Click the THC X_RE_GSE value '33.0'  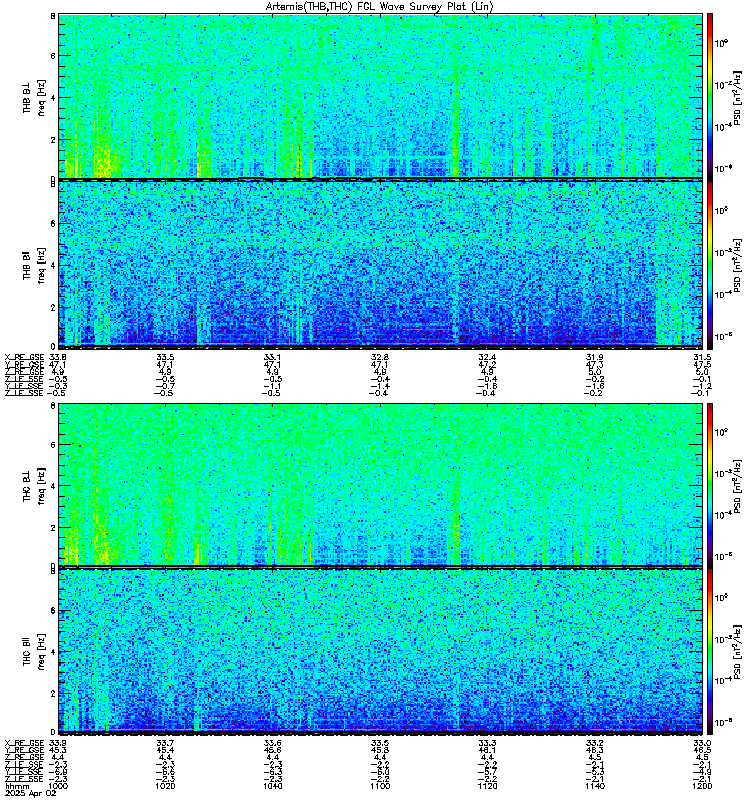click(x=702, y=743)
